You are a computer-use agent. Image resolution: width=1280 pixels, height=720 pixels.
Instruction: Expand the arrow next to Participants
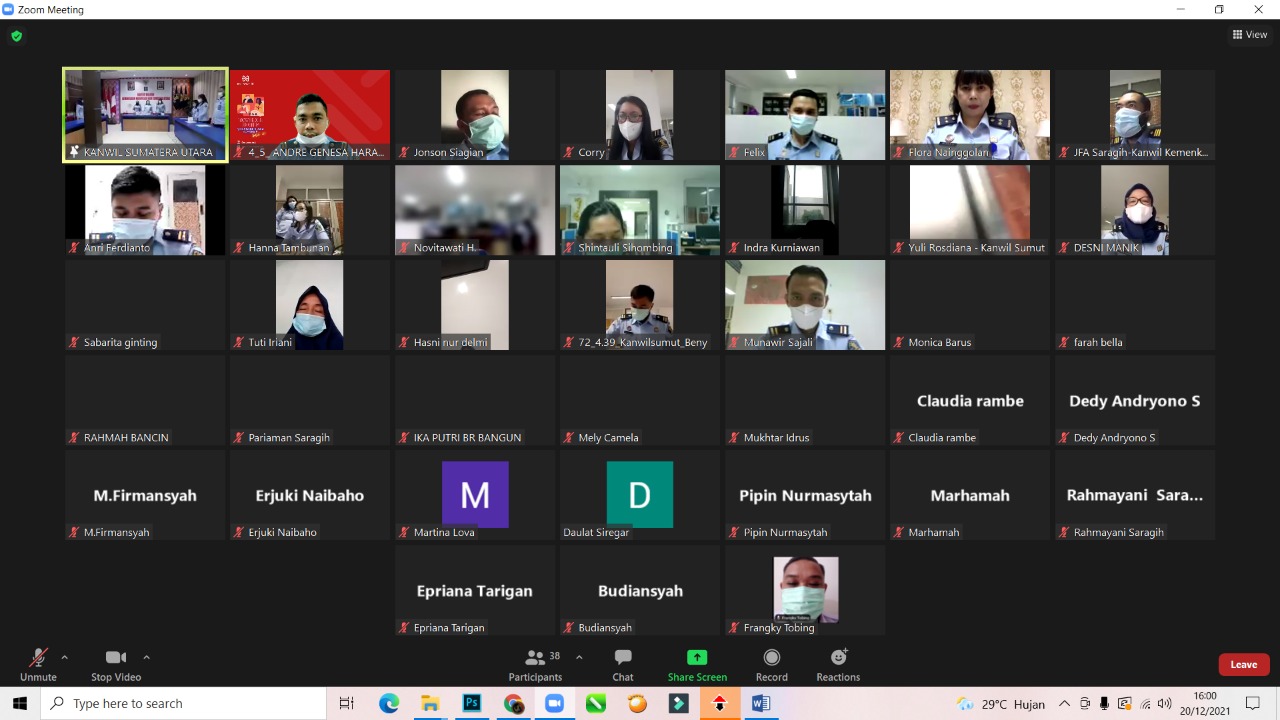(579, 657)
